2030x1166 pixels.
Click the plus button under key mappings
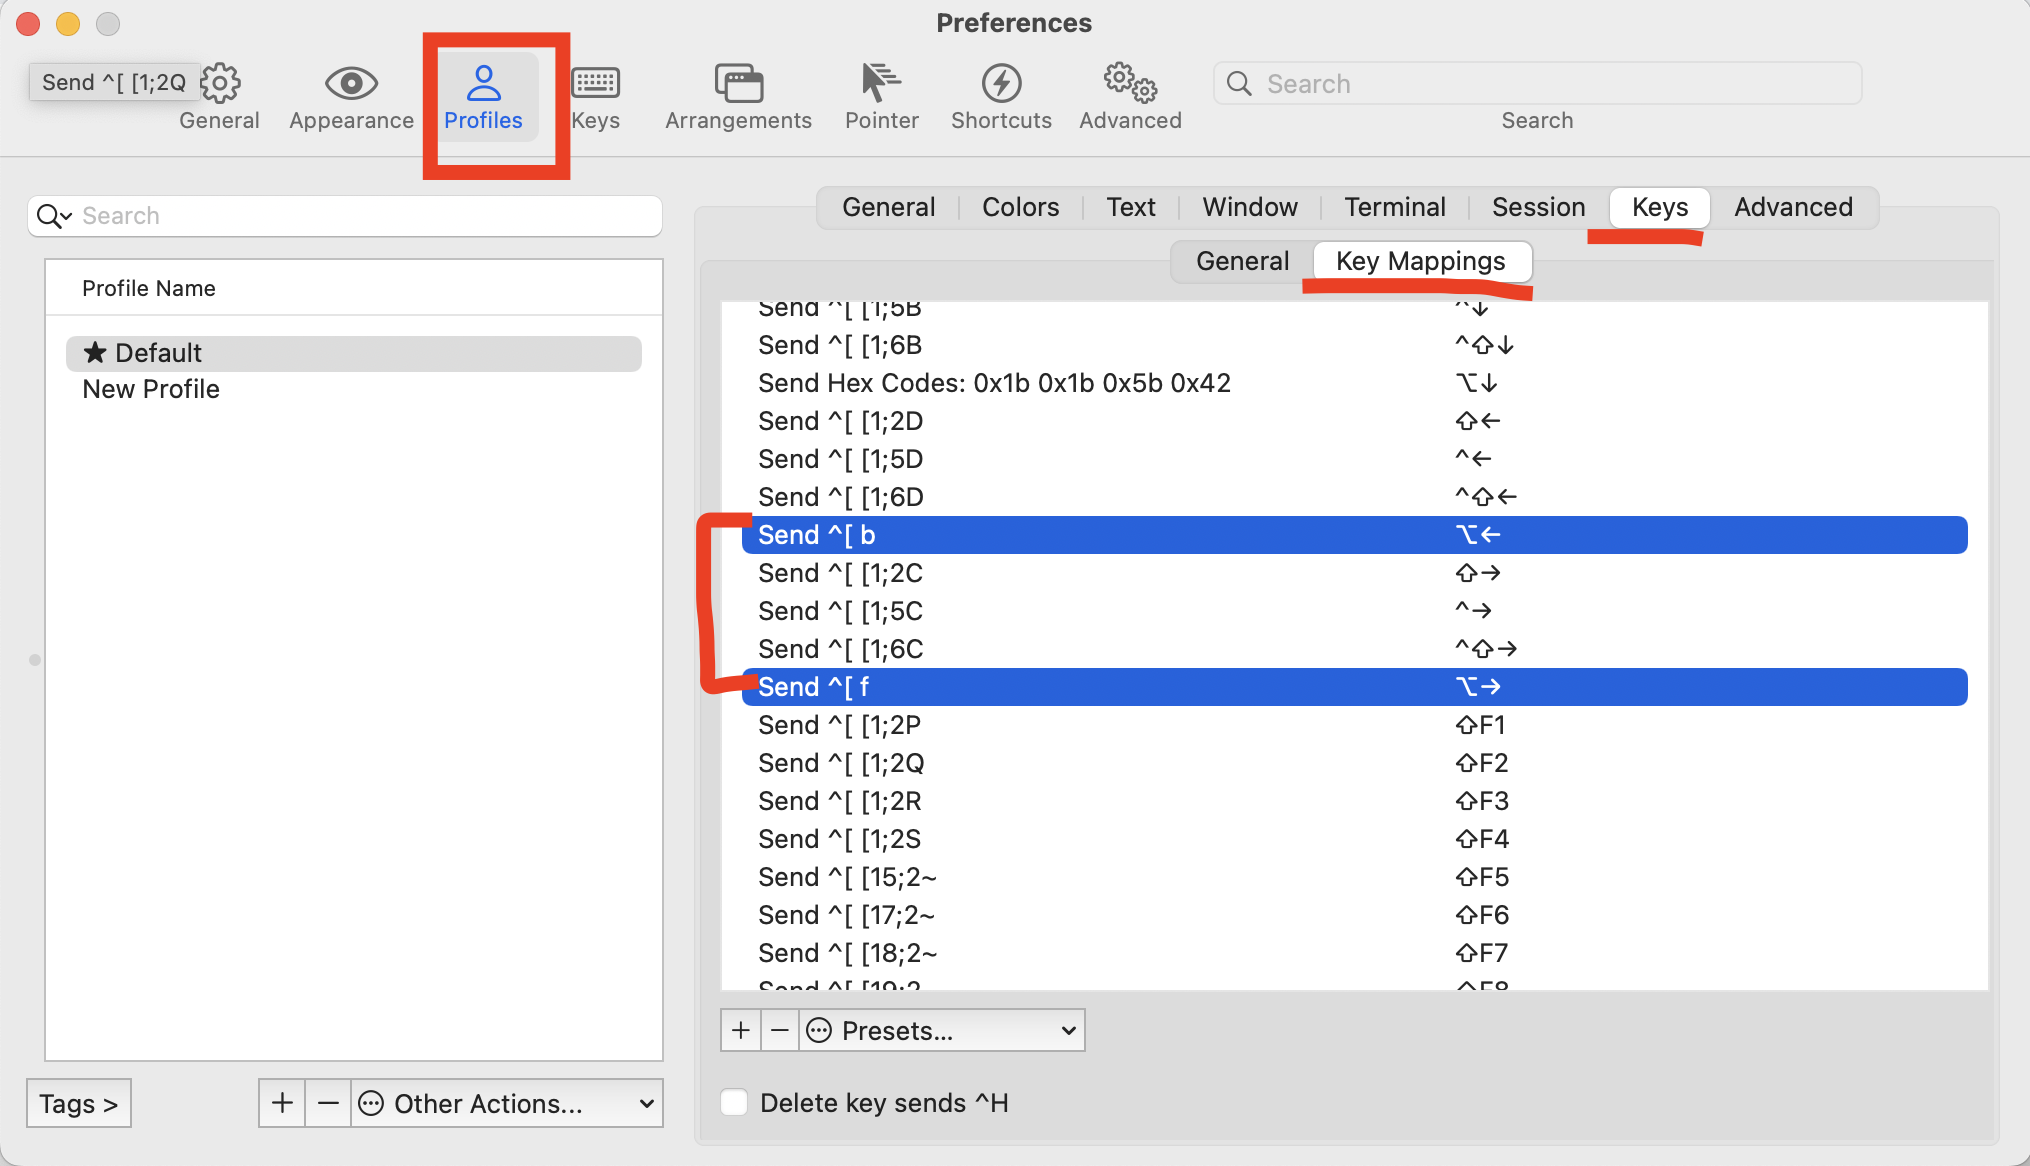[741, 1030]
